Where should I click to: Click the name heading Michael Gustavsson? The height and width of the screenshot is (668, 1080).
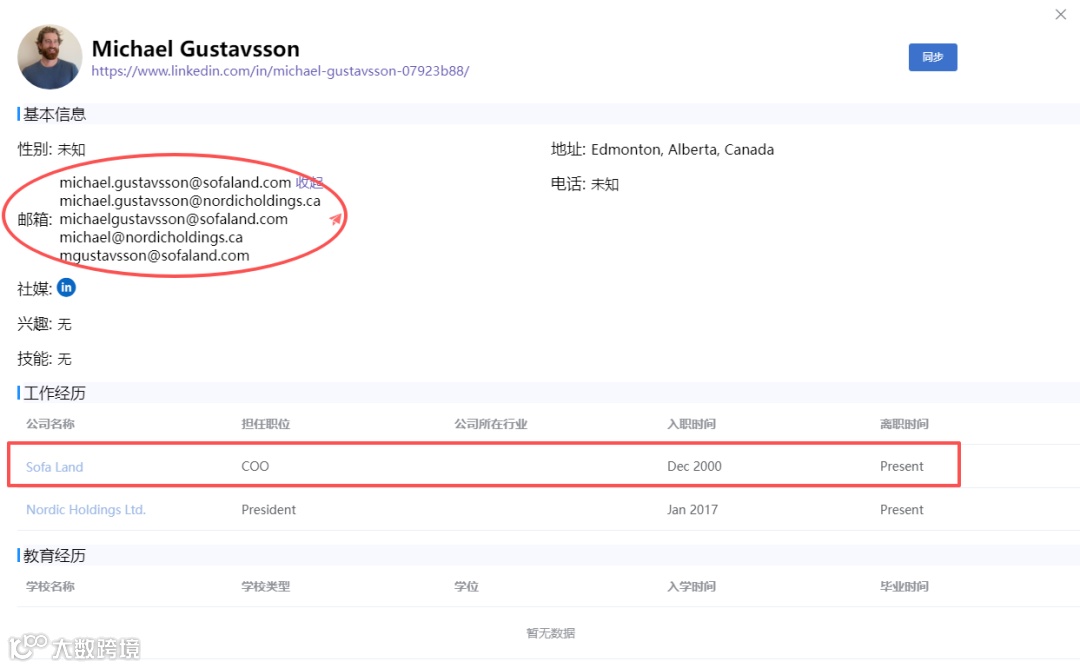tap(196, 49)
